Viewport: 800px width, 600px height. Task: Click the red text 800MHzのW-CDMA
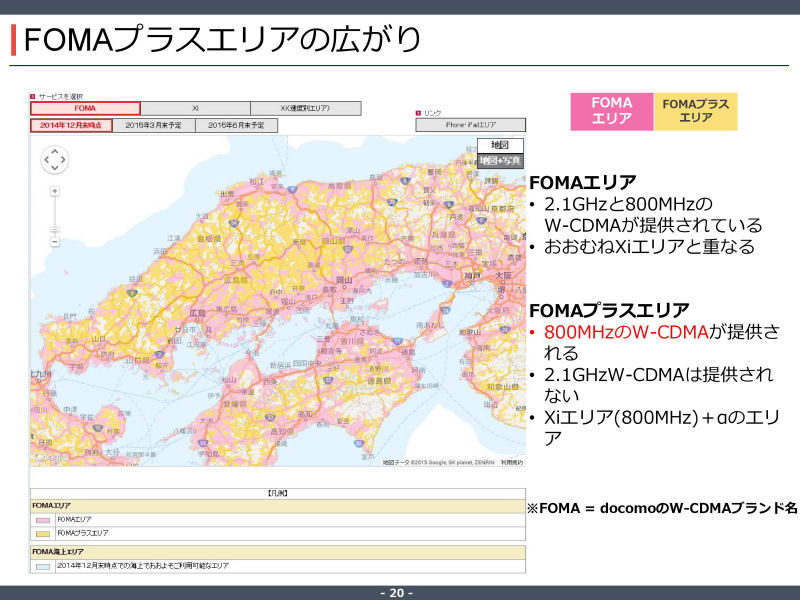pyautogui.click(x=626, y=332)
